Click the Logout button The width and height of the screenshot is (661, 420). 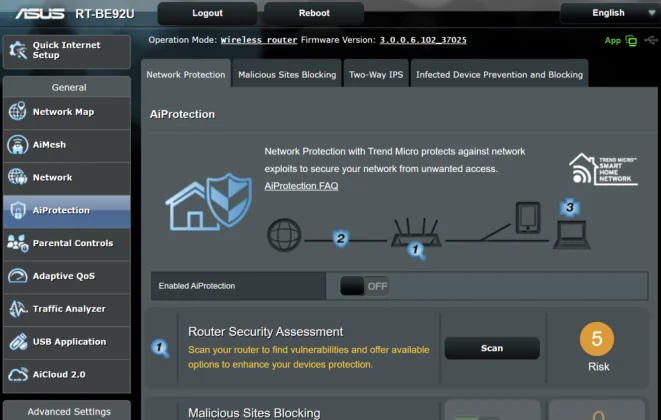[x=207, y=13]
